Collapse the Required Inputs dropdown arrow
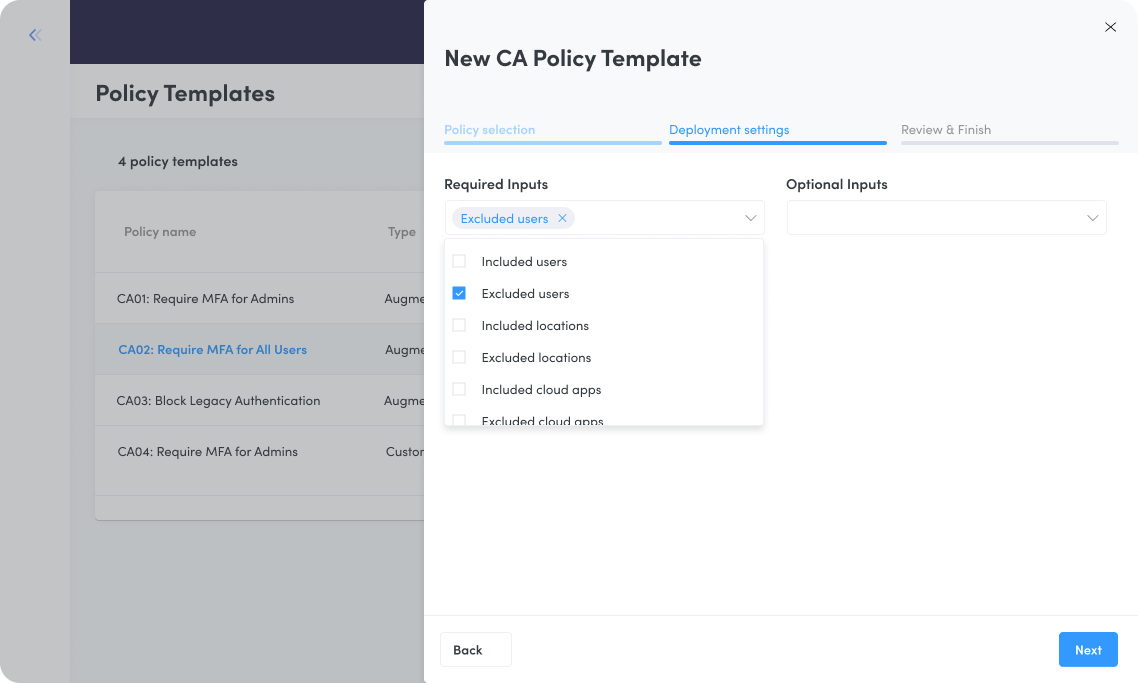1138x683 pixels. [x=750, y=218]
